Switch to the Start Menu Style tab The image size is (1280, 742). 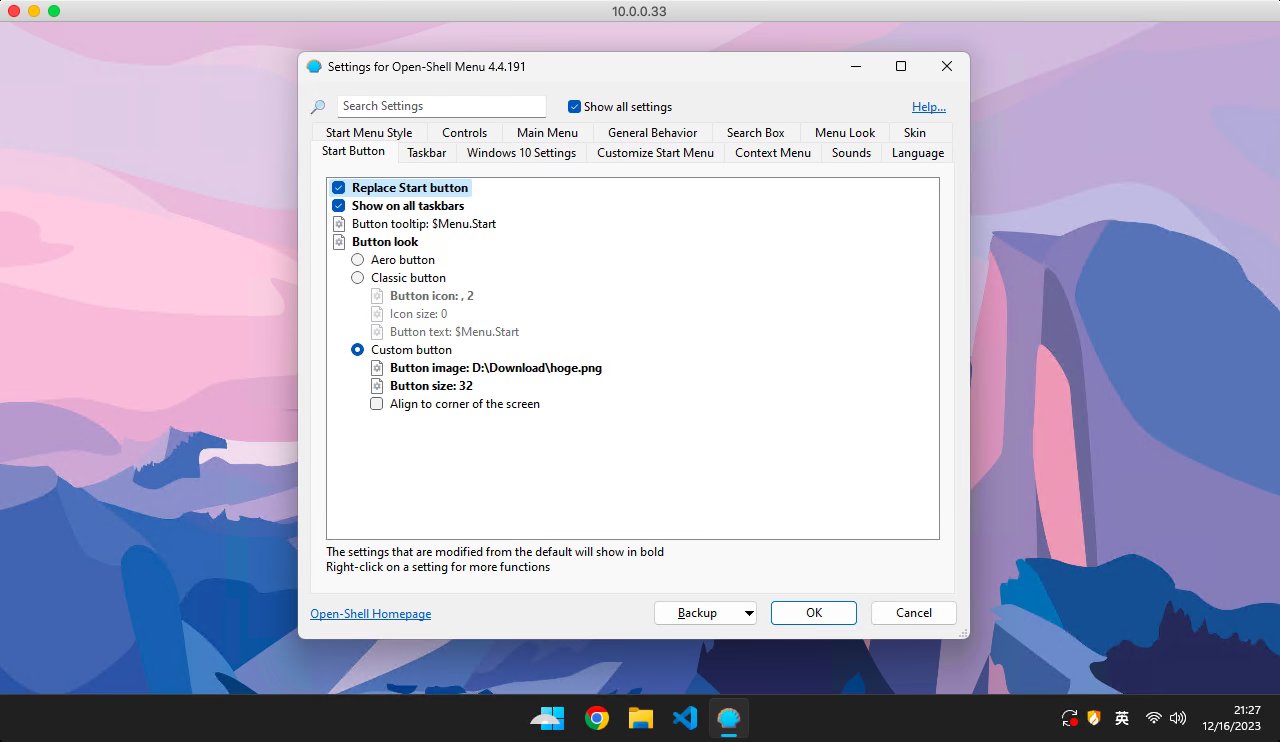click(369, 133)
